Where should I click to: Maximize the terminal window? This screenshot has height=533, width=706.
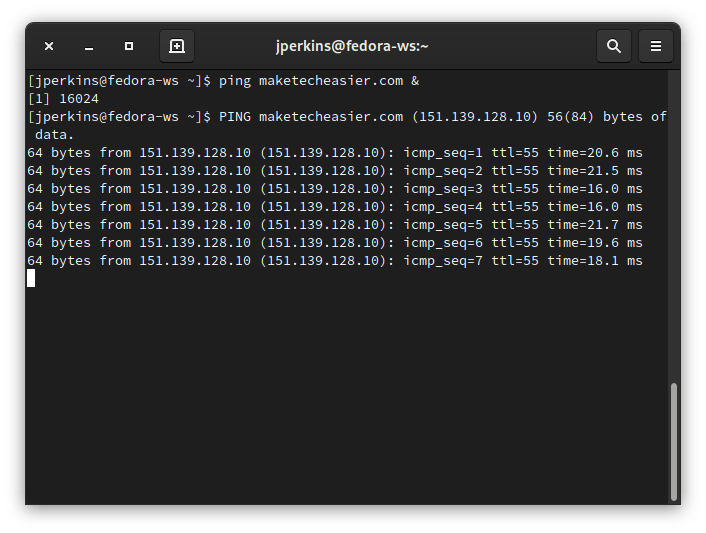tap(129, 46)
